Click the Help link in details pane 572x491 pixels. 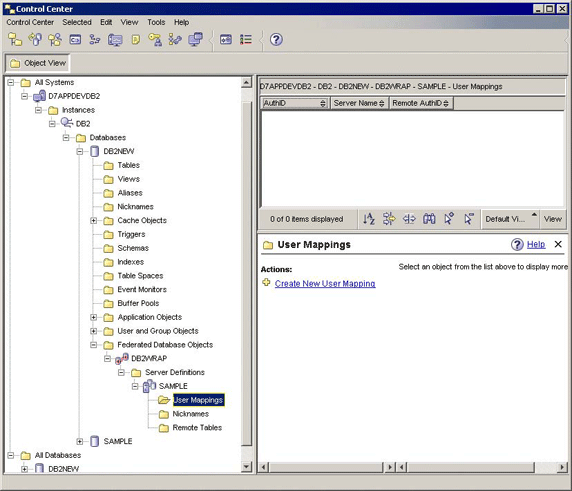tap(536, 244)
